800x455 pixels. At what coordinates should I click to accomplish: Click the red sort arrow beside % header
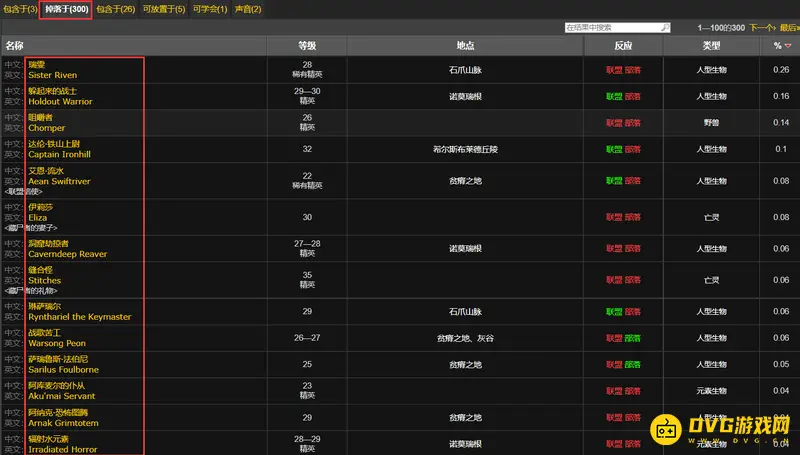788,46
